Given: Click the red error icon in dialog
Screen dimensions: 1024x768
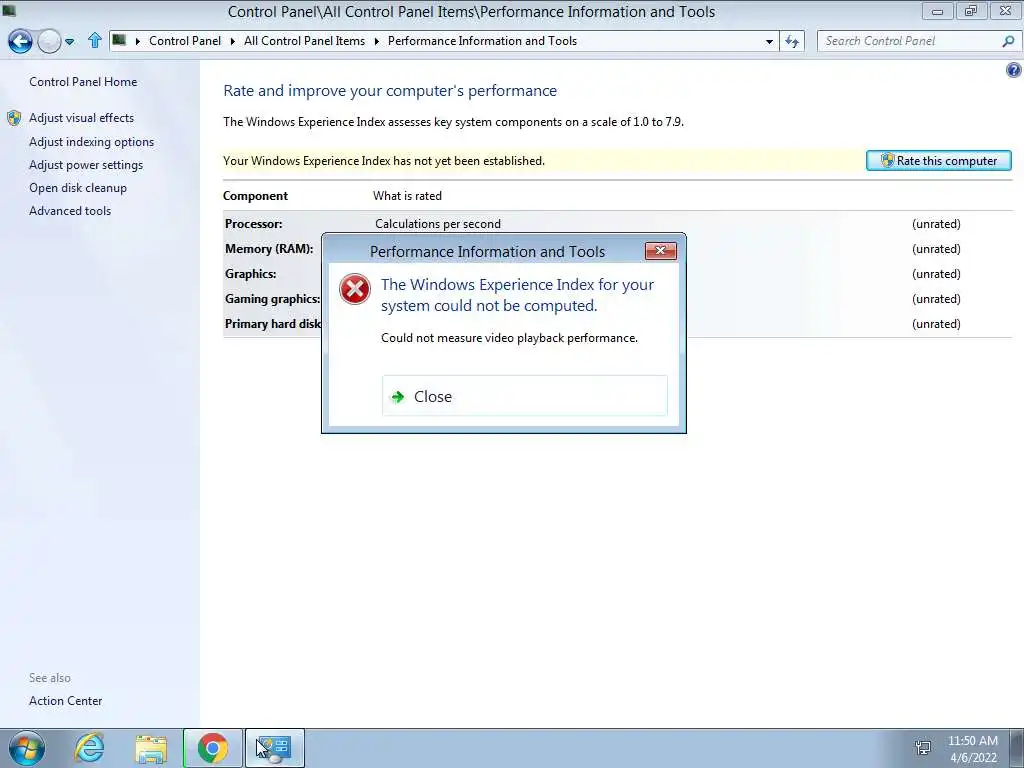Looking at the screenshot, I should tap(355, 289).
